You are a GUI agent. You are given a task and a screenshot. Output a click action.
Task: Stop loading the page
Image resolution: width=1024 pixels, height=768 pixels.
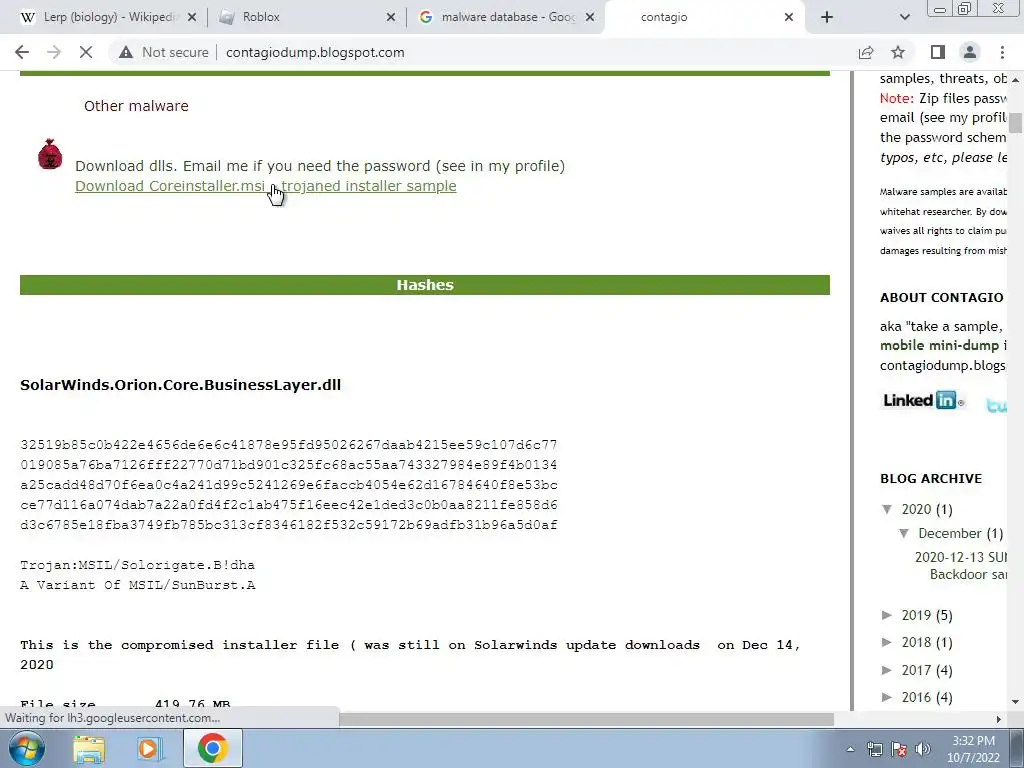click(86, 52)
